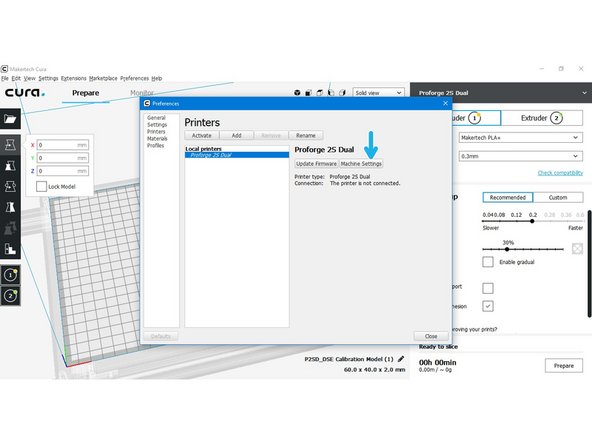Screen dimensions: 592x444
Task: Open the View menu
Action: [29, 78]
